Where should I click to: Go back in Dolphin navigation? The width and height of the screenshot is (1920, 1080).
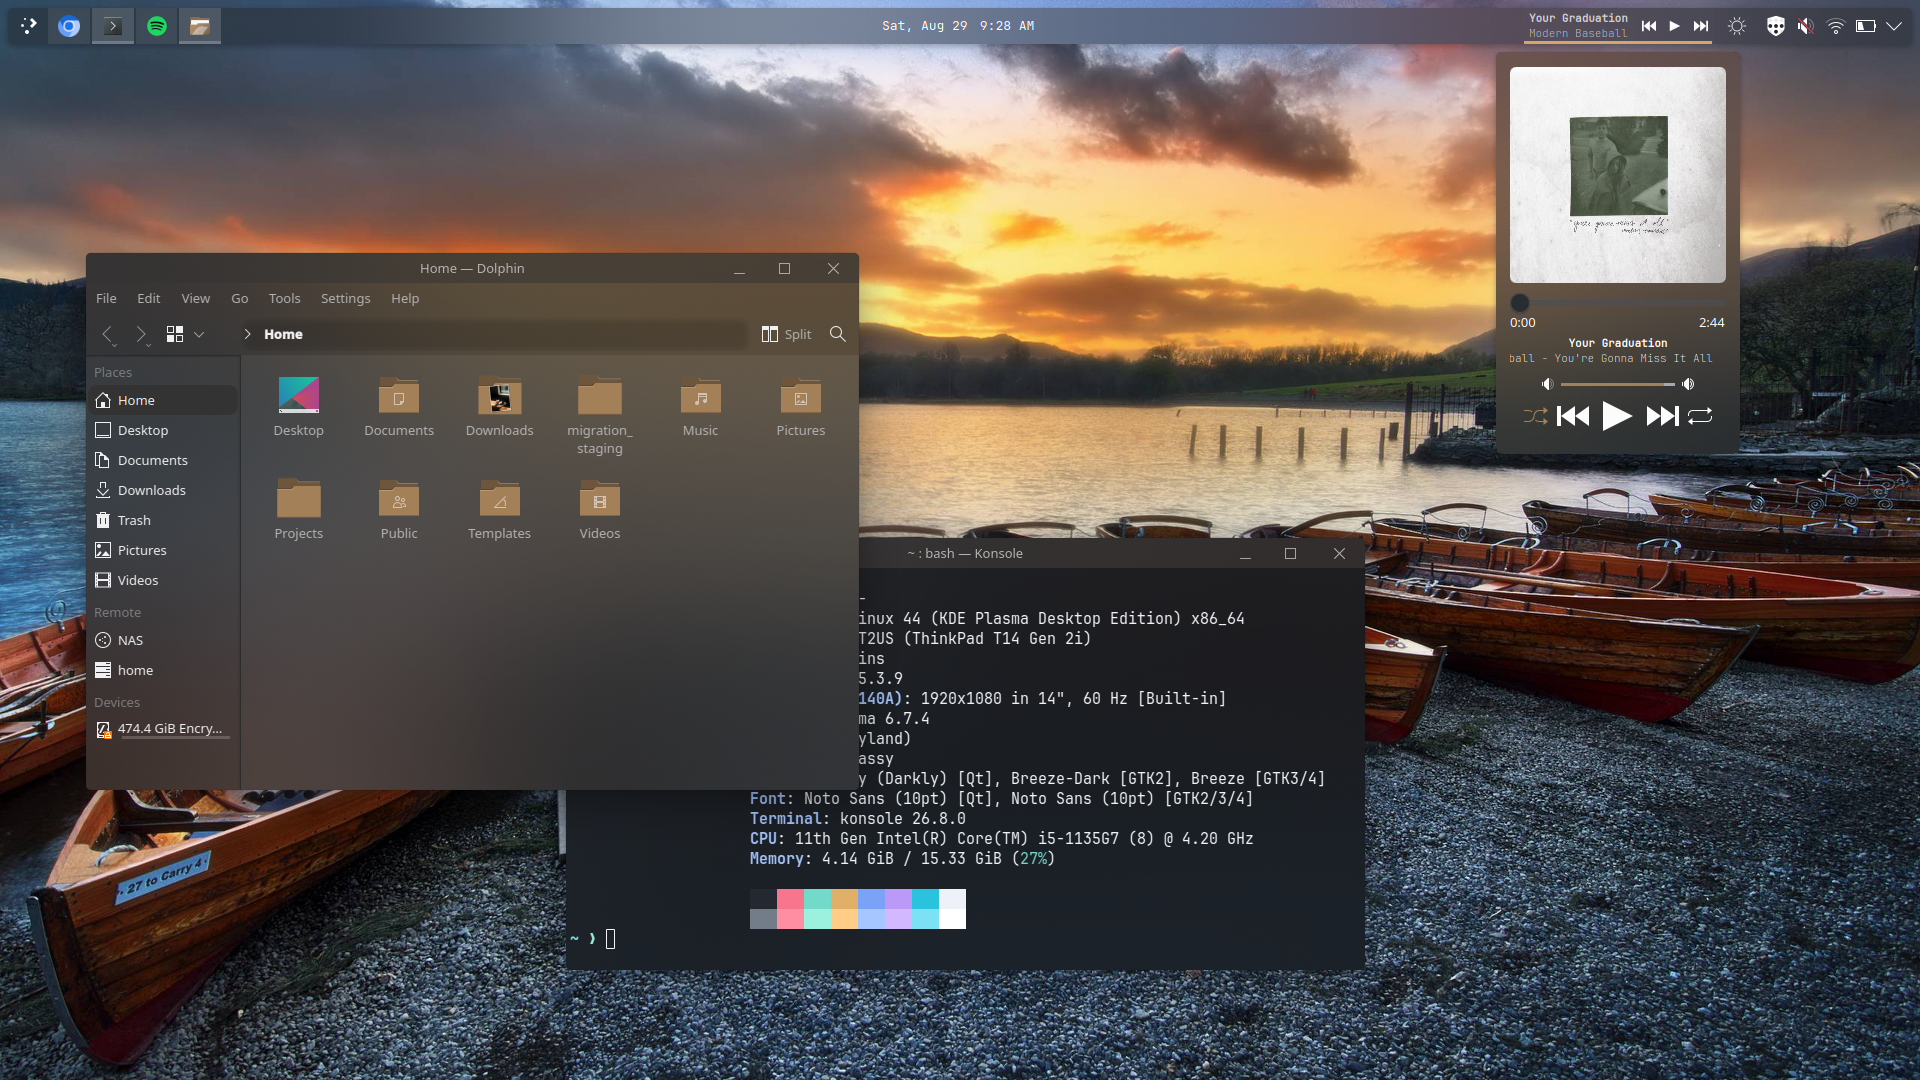(107, 334)
